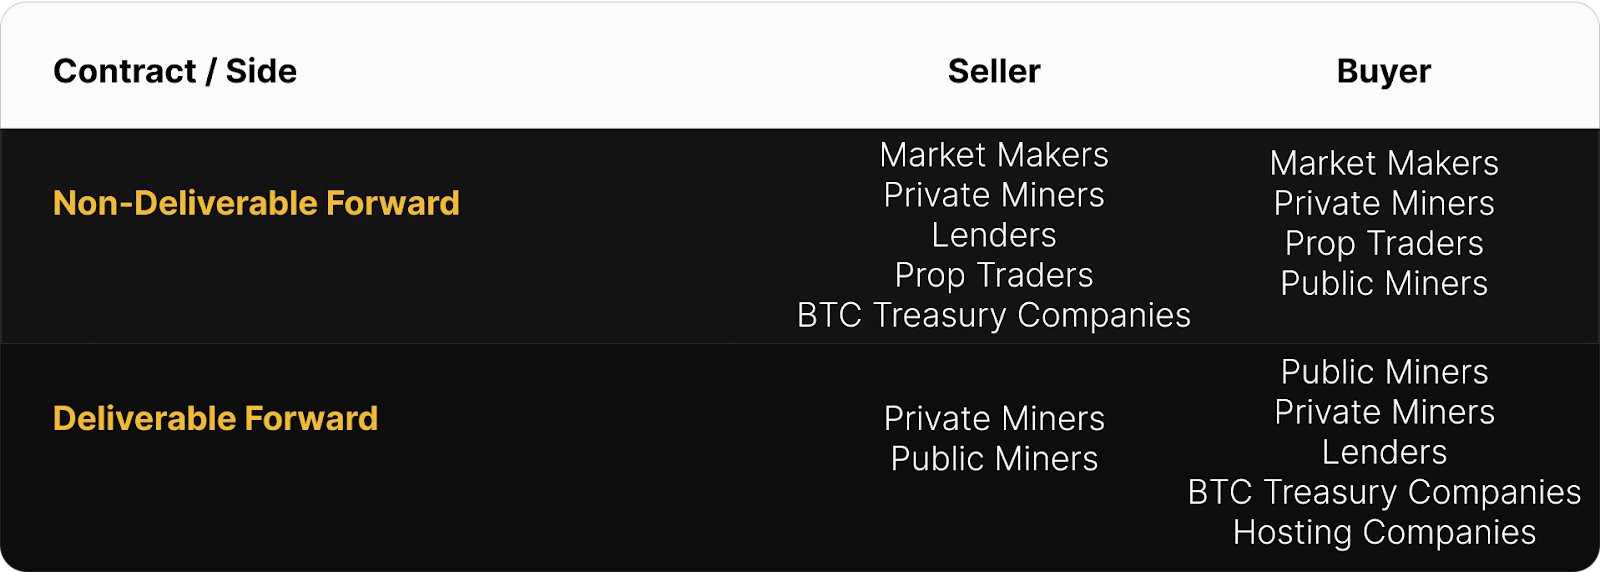Select Lenders in Deliverable Forward buyers
The height and width of the screenshot is (572, 1600).
tap(1384, 452)
